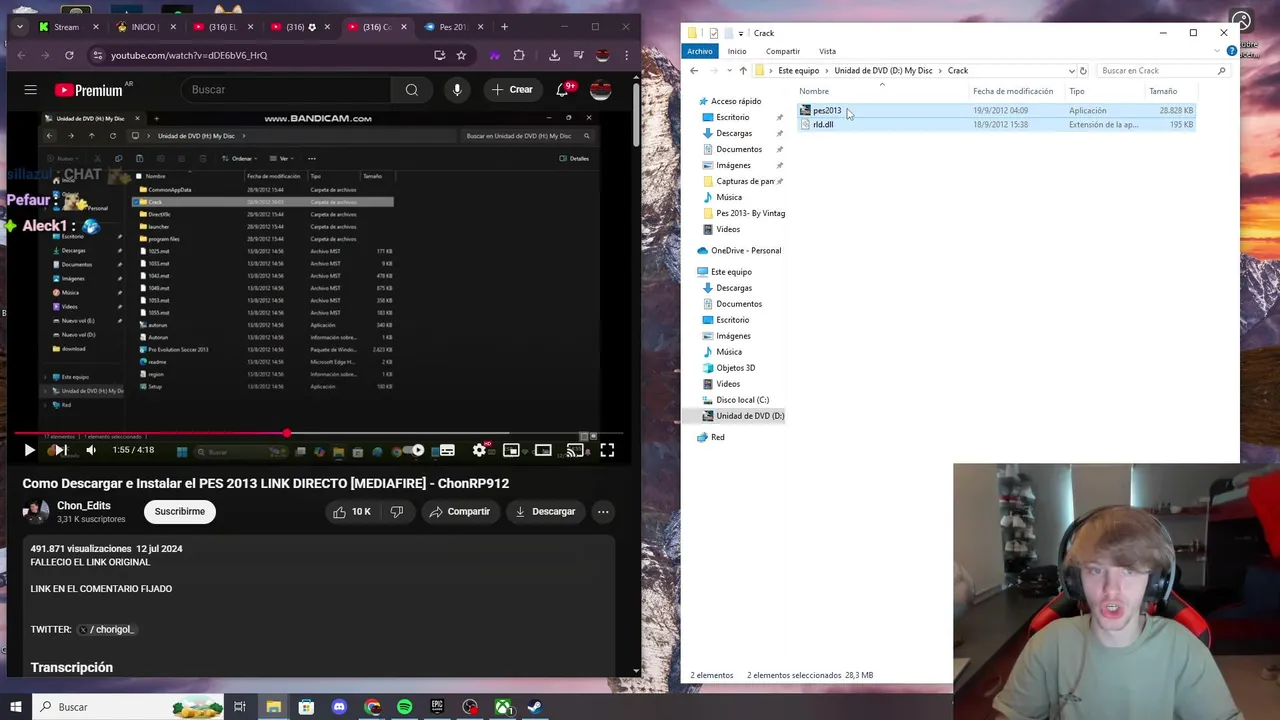The width and height of the screenshot is (1280, 720).
Task: Go back in Chrome
Action: pos(21,55)
